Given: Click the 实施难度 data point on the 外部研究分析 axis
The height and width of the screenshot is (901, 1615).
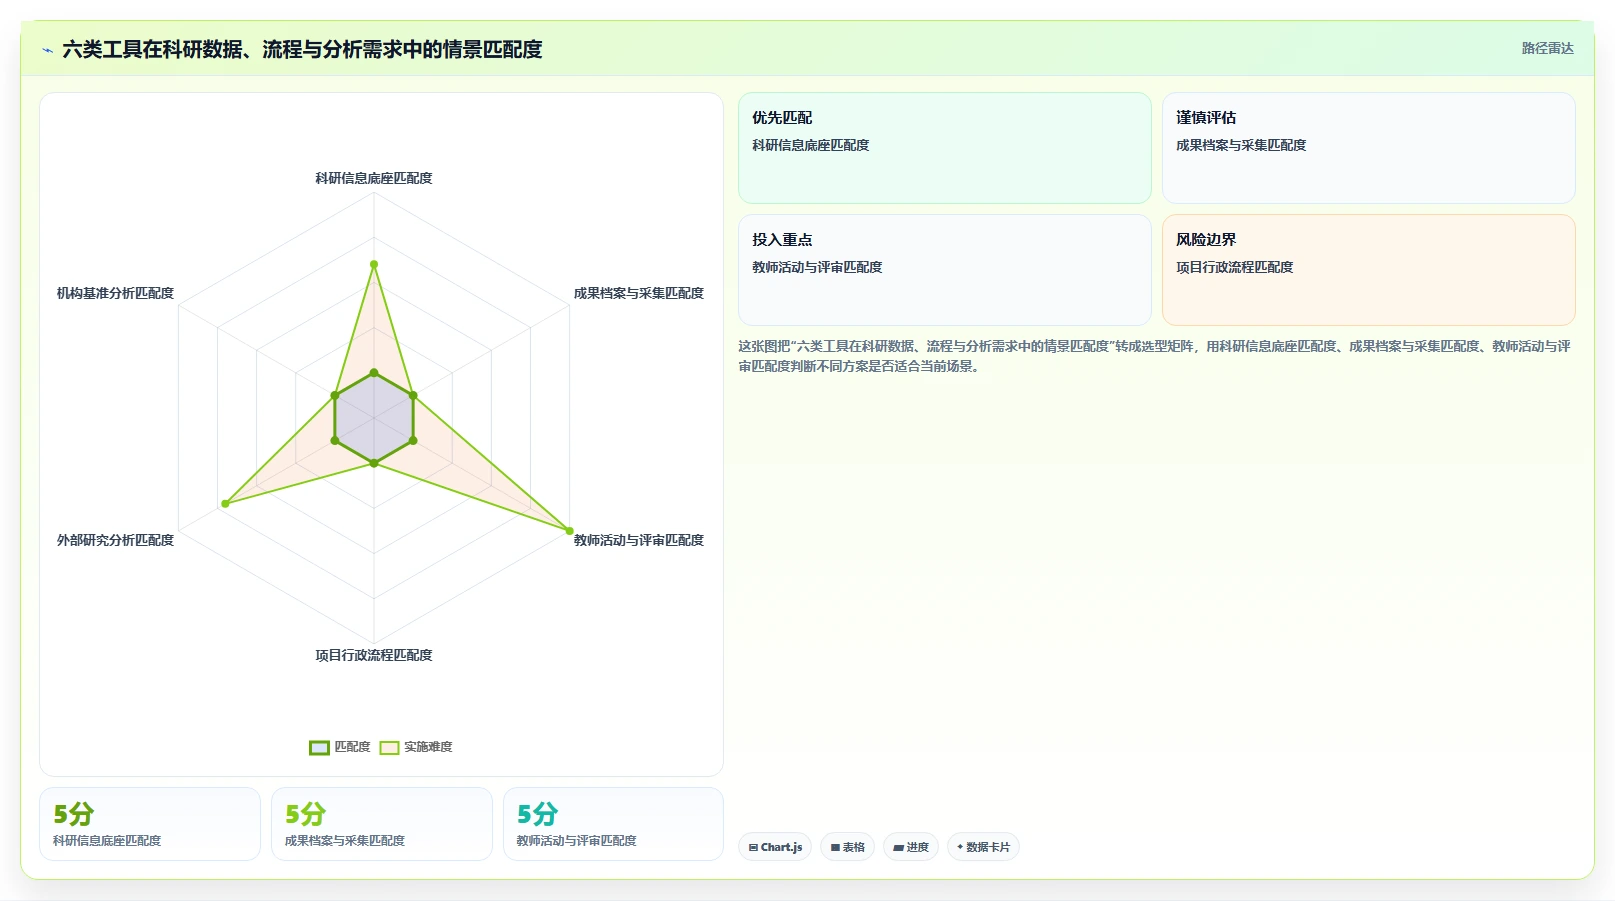Looking at the screenshot, I should pyautogui.click(x=225, y=504).
